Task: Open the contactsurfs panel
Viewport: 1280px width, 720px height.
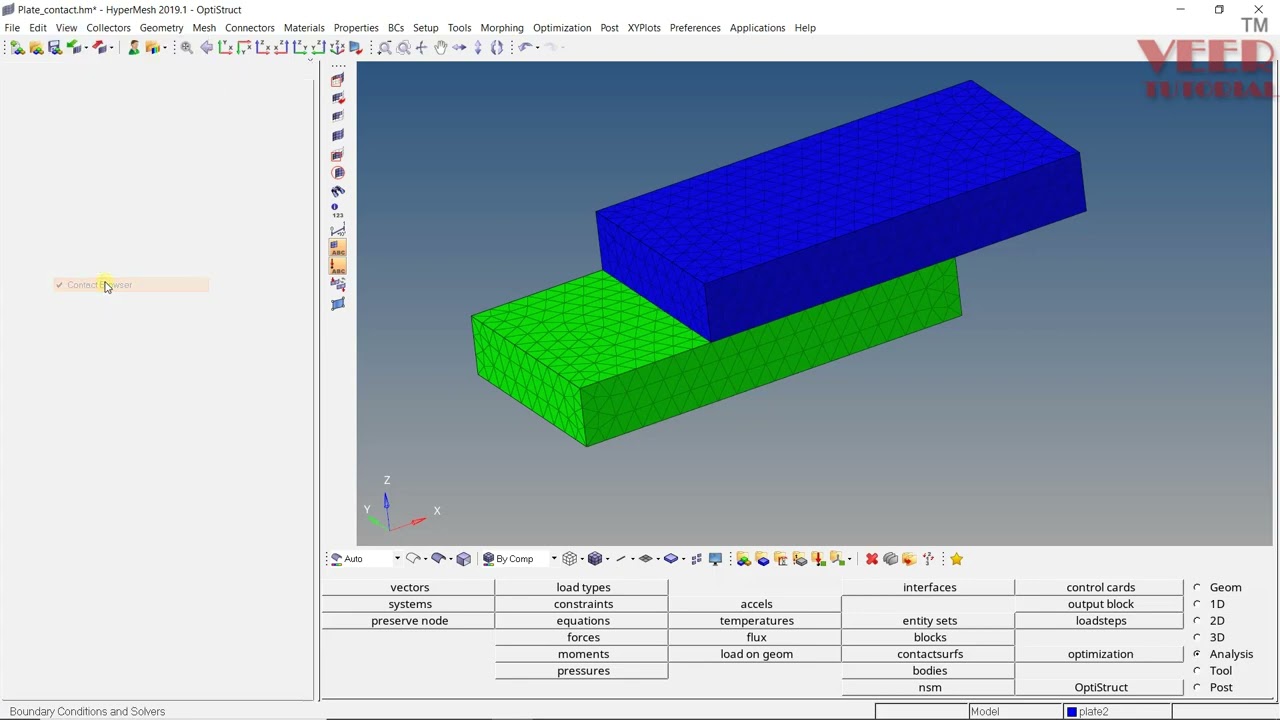Action: (x=930, y=654)
